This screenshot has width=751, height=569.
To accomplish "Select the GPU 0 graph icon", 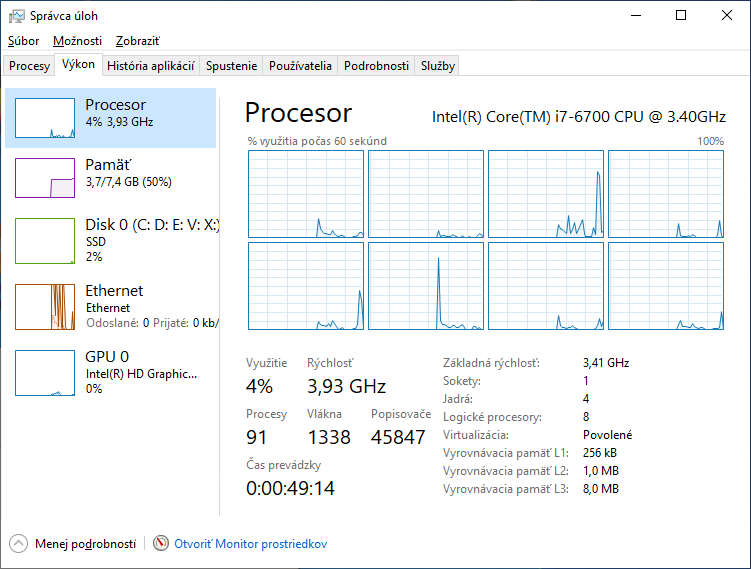I will pos(45,371).
